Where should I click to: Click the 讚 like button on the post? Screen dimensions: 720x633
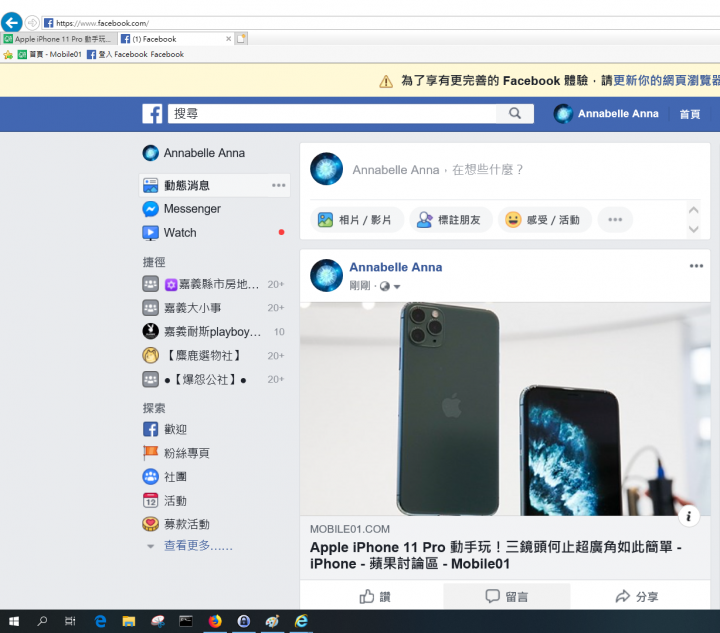point(374,596)
